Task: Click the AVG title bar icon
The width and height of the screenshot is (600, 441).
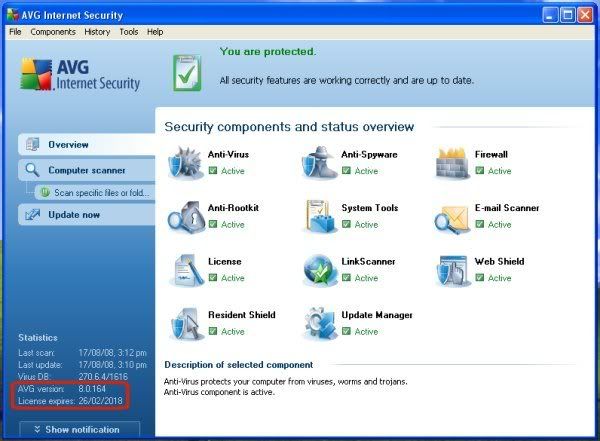Action: 13,15
